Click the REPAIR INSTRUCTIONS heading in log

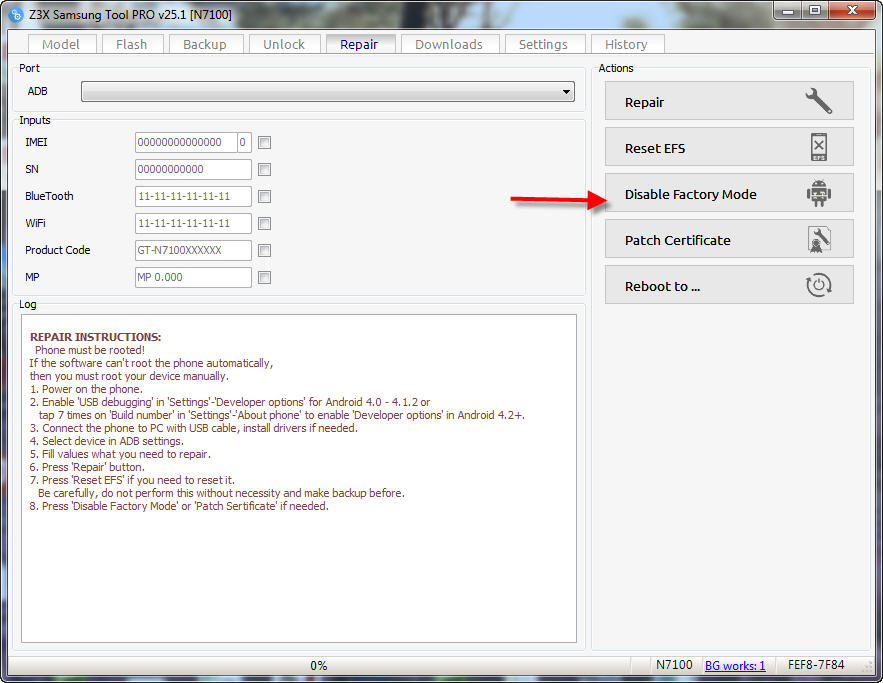tap(95, 337)
